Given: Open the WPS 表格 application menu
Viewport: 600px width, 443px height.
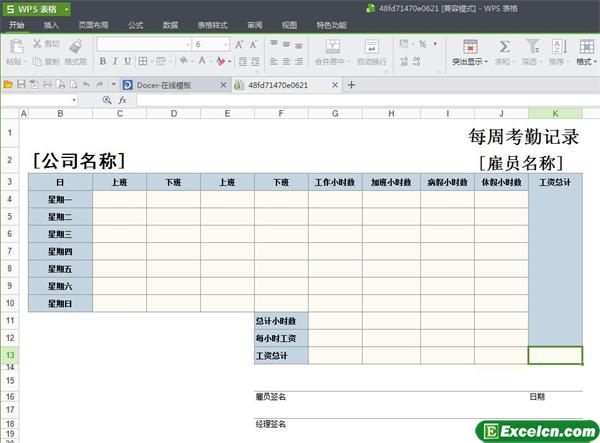Looking at the screenshot, I should [x=37, y=9].
